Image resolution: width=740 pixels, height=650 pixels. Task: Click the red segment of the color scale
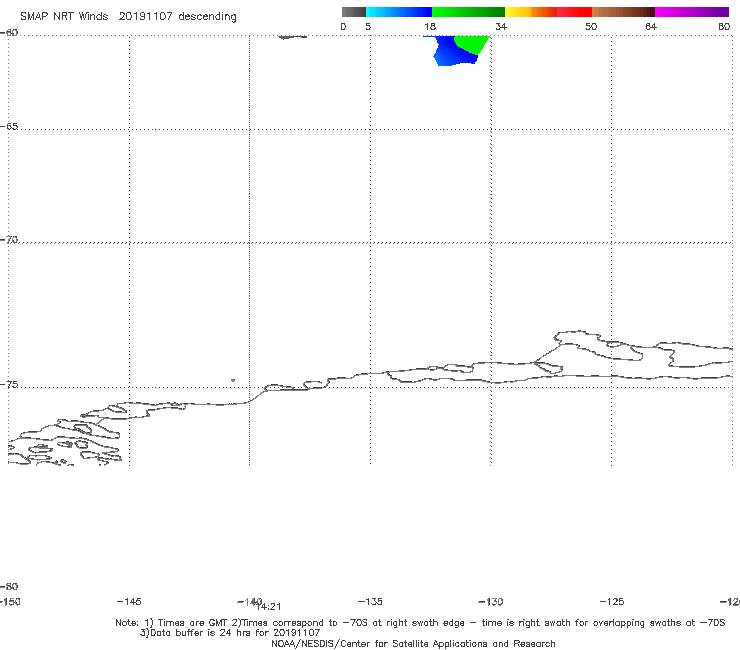pos(574,12)
